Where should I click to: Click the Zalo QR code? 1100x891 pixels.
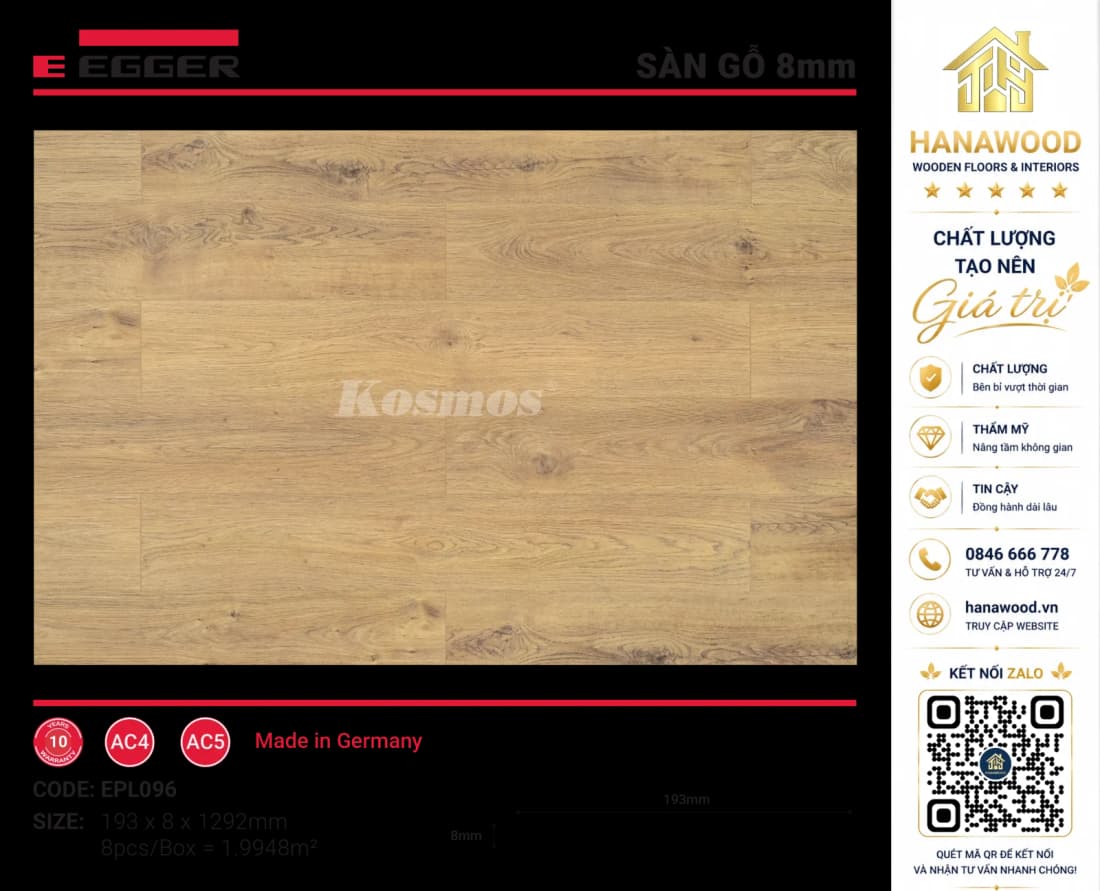click(995, 763)
